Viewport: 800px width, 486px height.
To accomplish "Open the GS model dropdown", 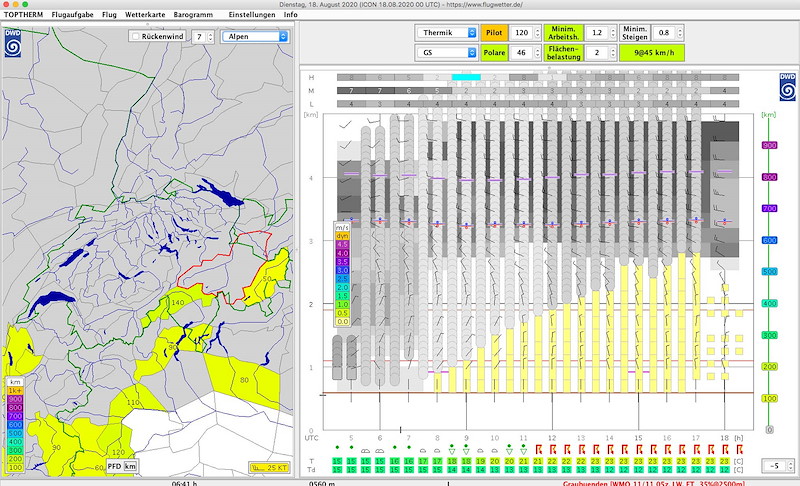I will tap(446, 53).
